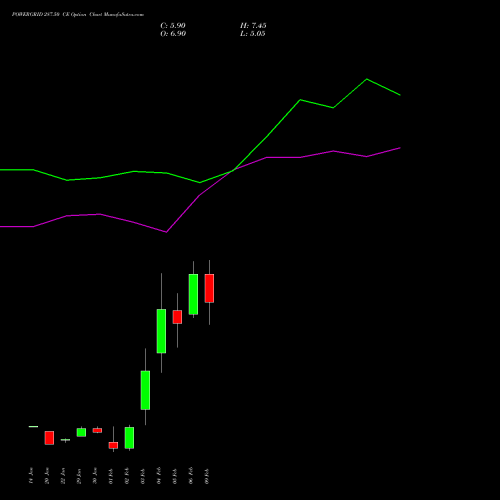Viewport: 500px width, 500px height.
Task: Select the 20 Jan date label
Action: click(x=47, y=476)
